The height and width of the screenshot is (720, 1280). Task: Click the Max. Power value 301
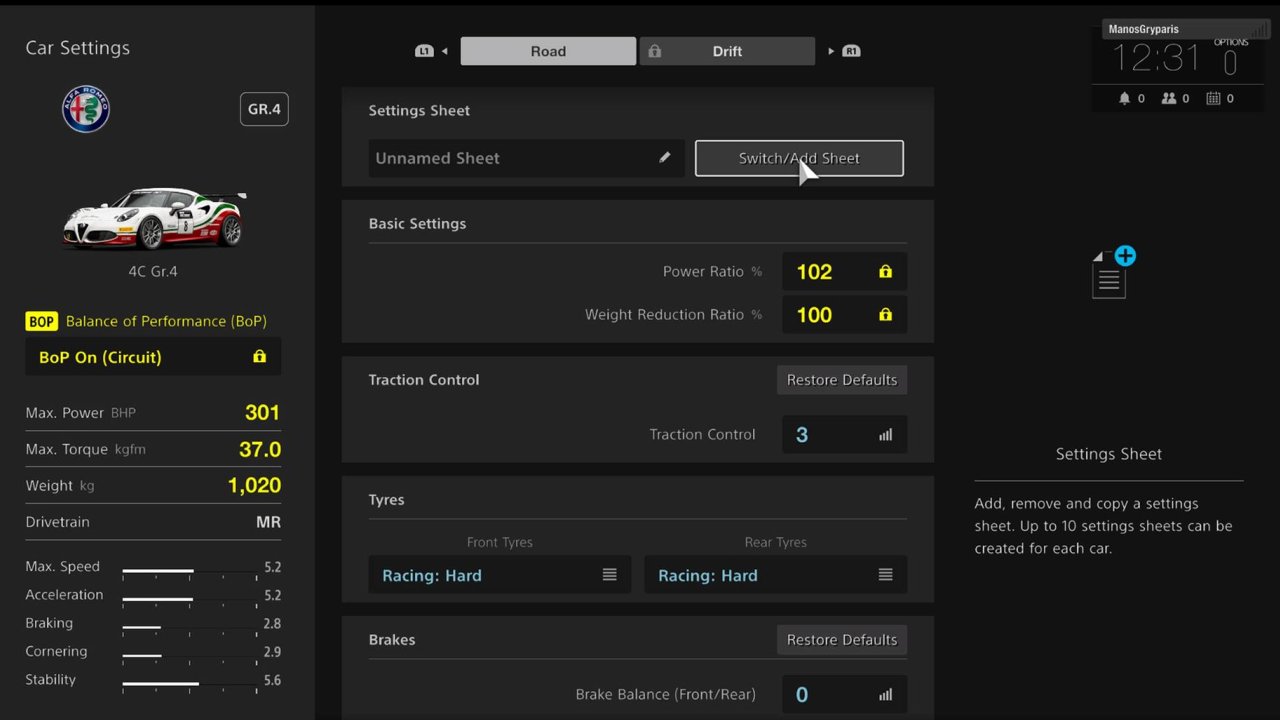coord(263,412)
